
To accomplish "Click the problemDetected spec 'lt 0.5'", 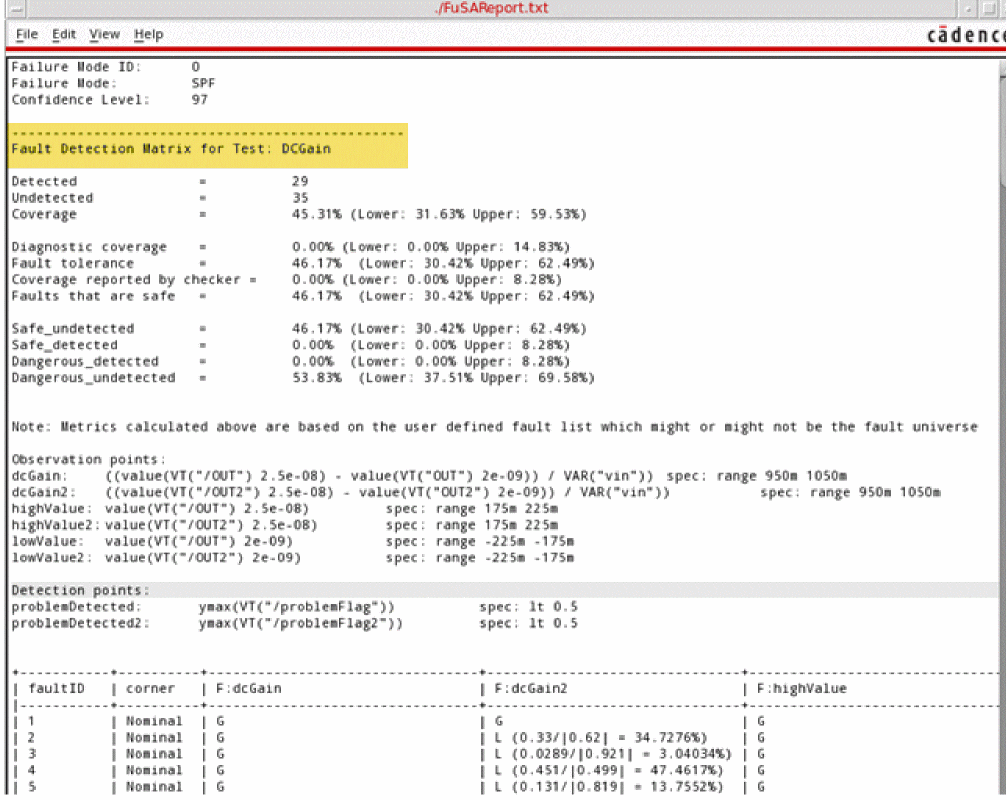I will [x=553, y=607].
